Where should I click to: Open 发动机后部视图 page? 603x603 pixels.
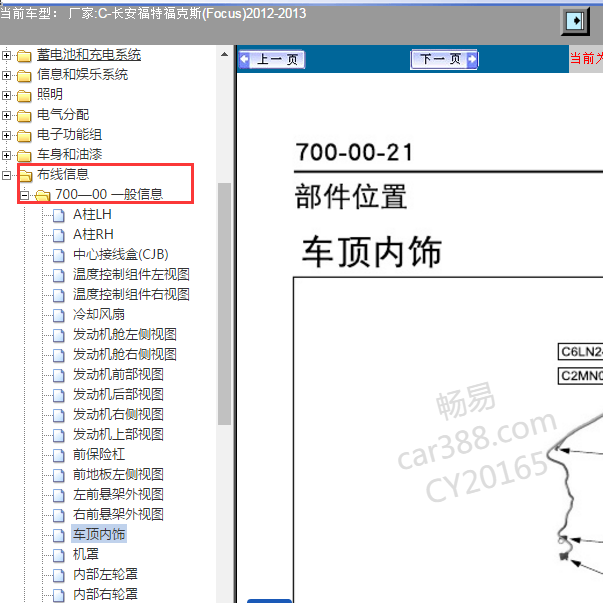pos(118,395)
